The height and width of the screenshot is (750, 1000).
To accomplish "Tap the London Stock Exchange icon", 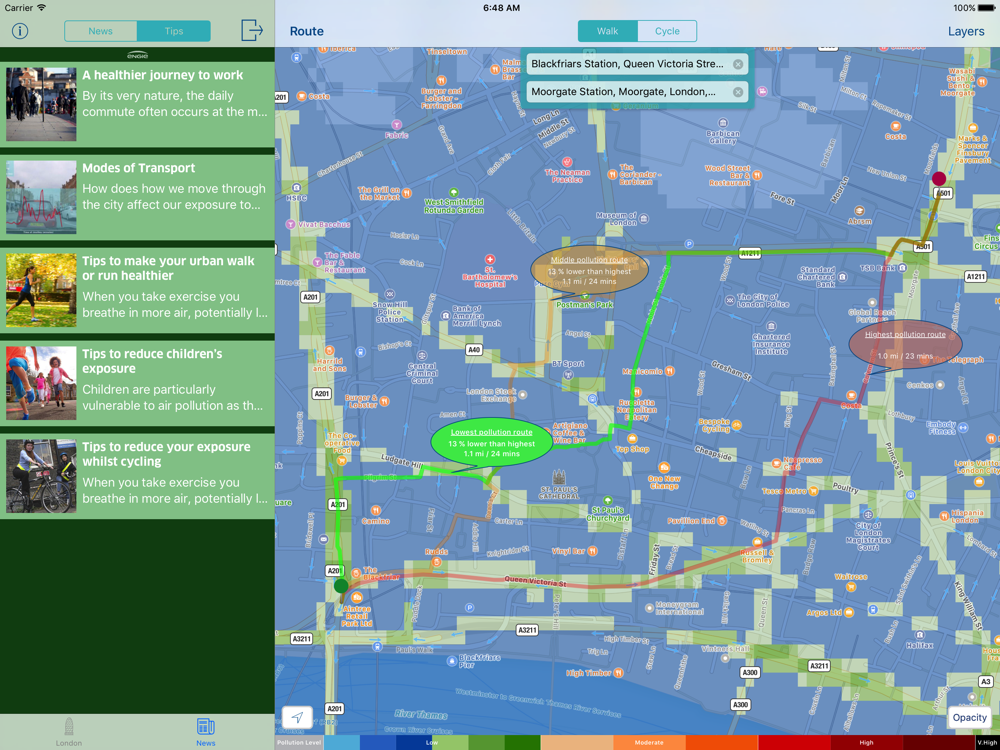I will (x=522, y=395).
